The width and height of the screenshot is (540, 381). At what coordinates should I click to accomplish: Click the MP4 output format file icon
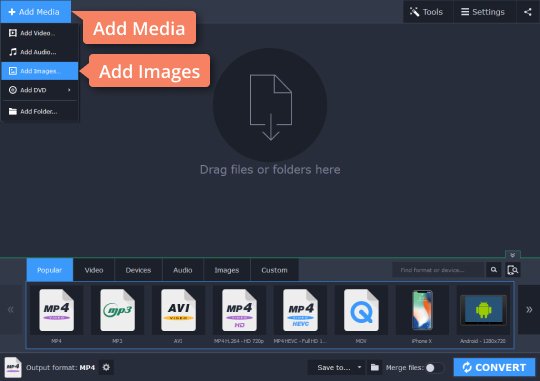[x=13, y=367]
